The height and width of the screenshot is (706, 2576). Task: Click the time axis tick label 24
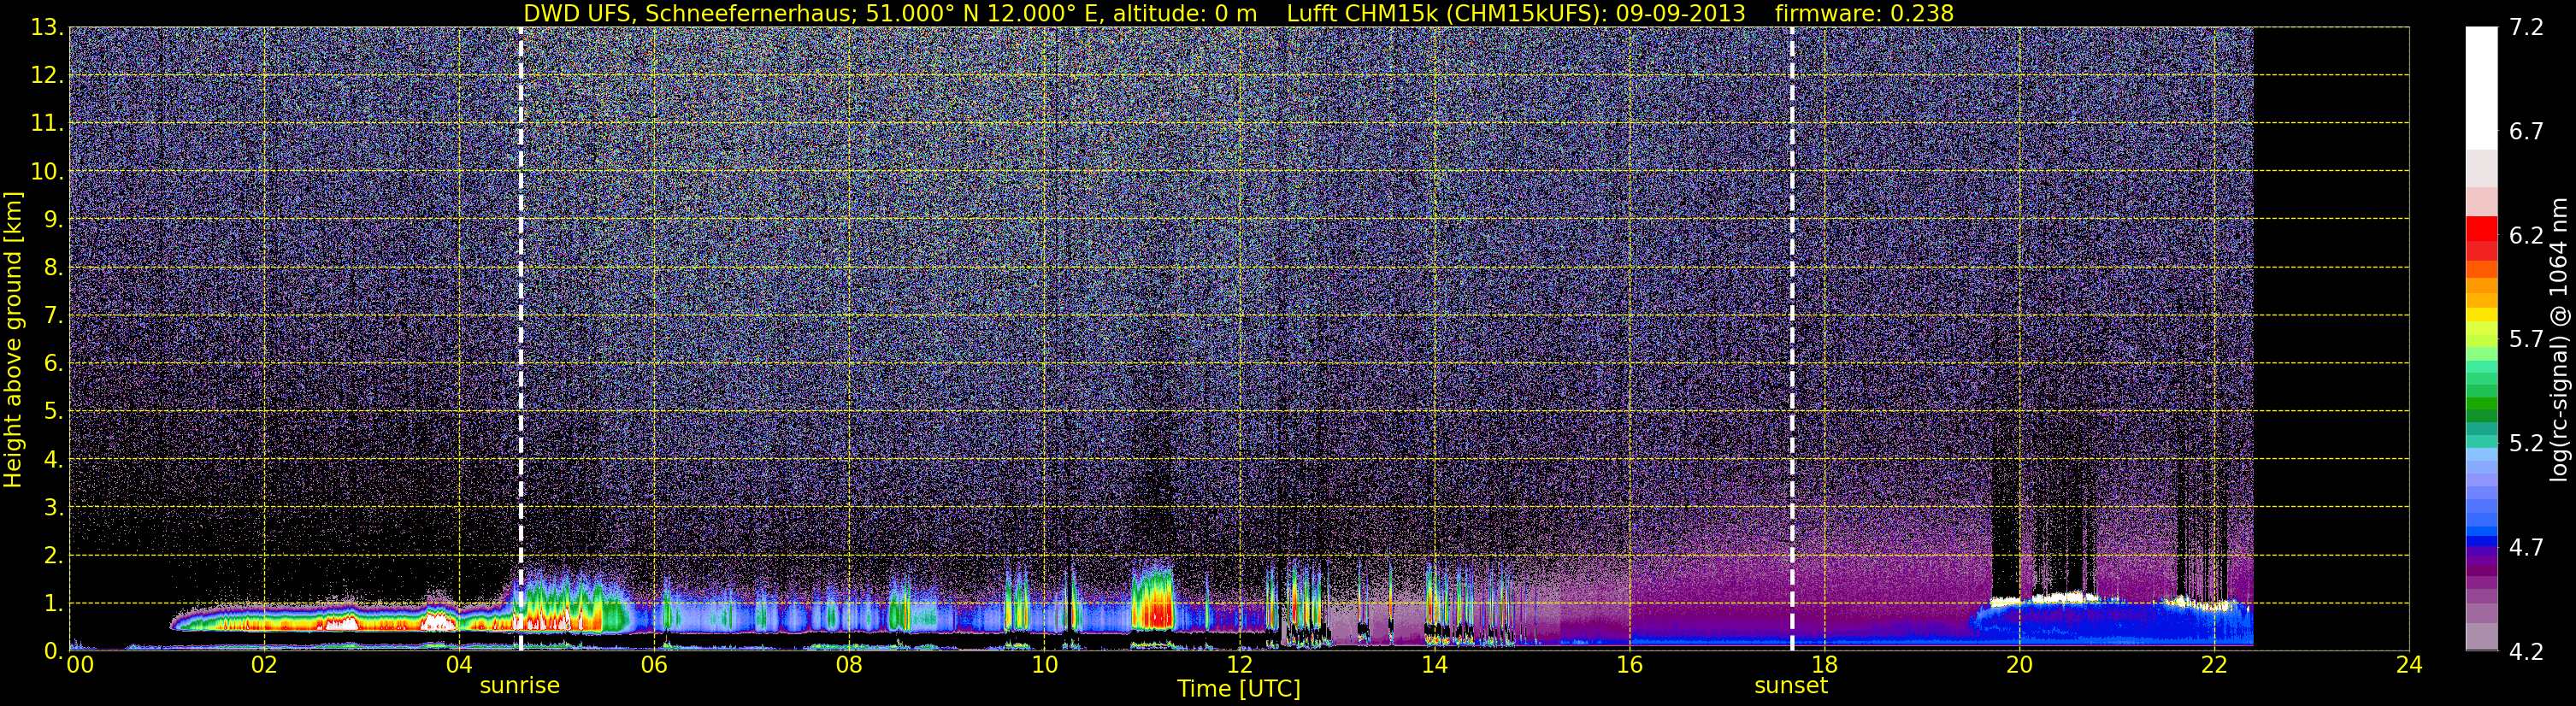tap(2409, 665)
